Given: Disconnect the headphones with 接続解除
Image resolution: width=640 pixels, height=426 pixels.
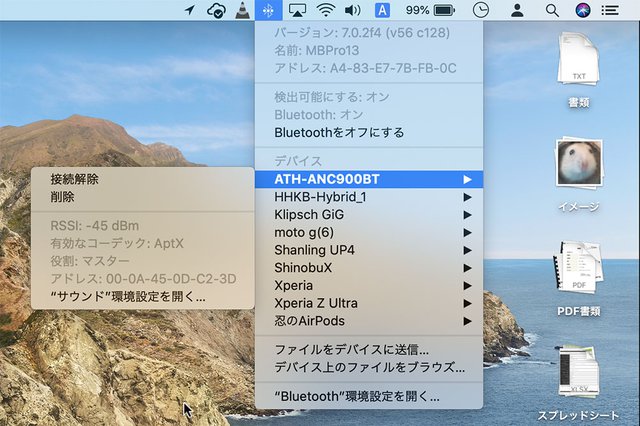Looking at the screenshot, I should point(75,180).
